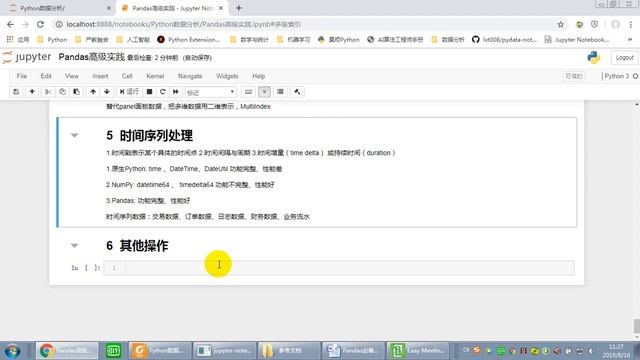Click the trusted notebook status button

[x=573, y=76]
